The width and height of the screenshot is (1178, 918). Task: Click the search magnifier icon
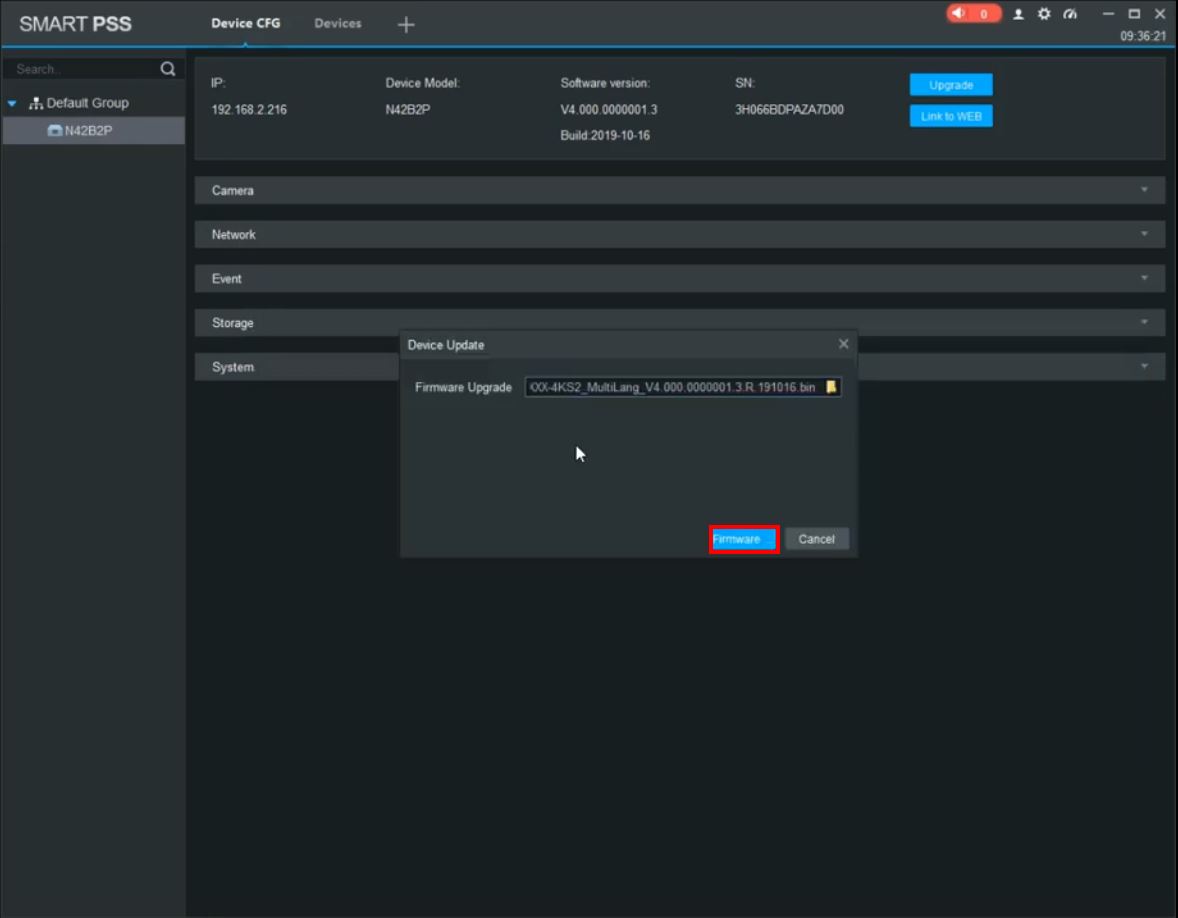pyautogui.click(x=168, y=69)
